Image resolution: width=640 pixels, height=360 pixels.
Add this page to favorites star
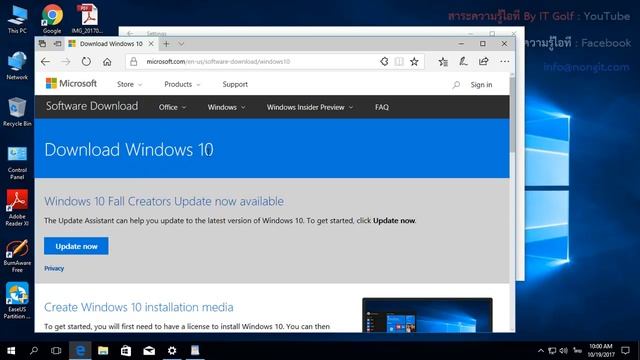coord(414,62)
